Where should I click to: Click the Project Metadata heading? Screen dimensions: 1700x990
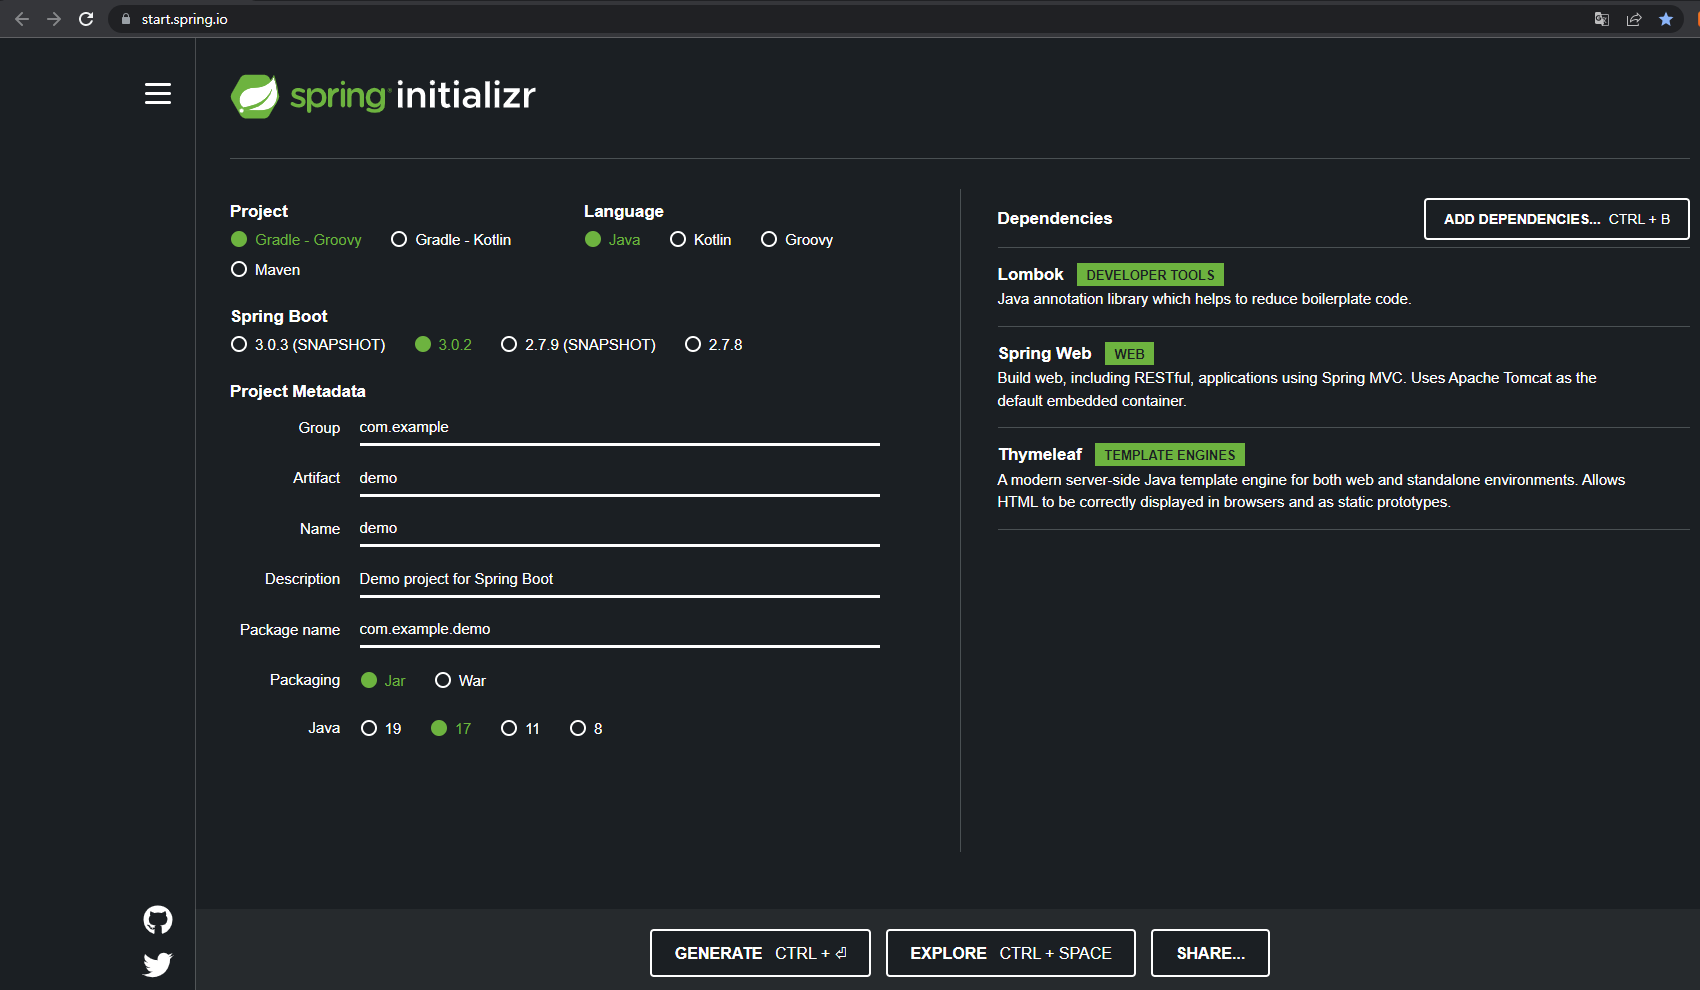[x=298, y=392]
